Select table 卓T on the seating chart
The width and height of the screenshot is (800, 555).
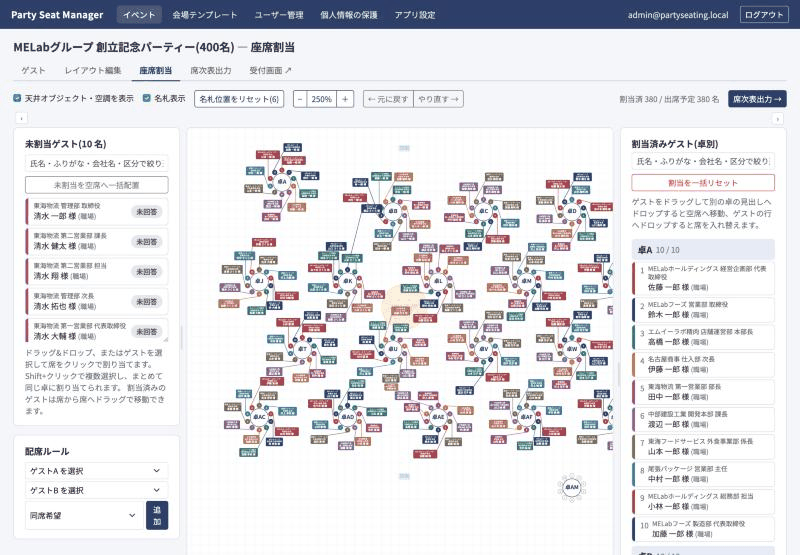click(x=303, y=349)
